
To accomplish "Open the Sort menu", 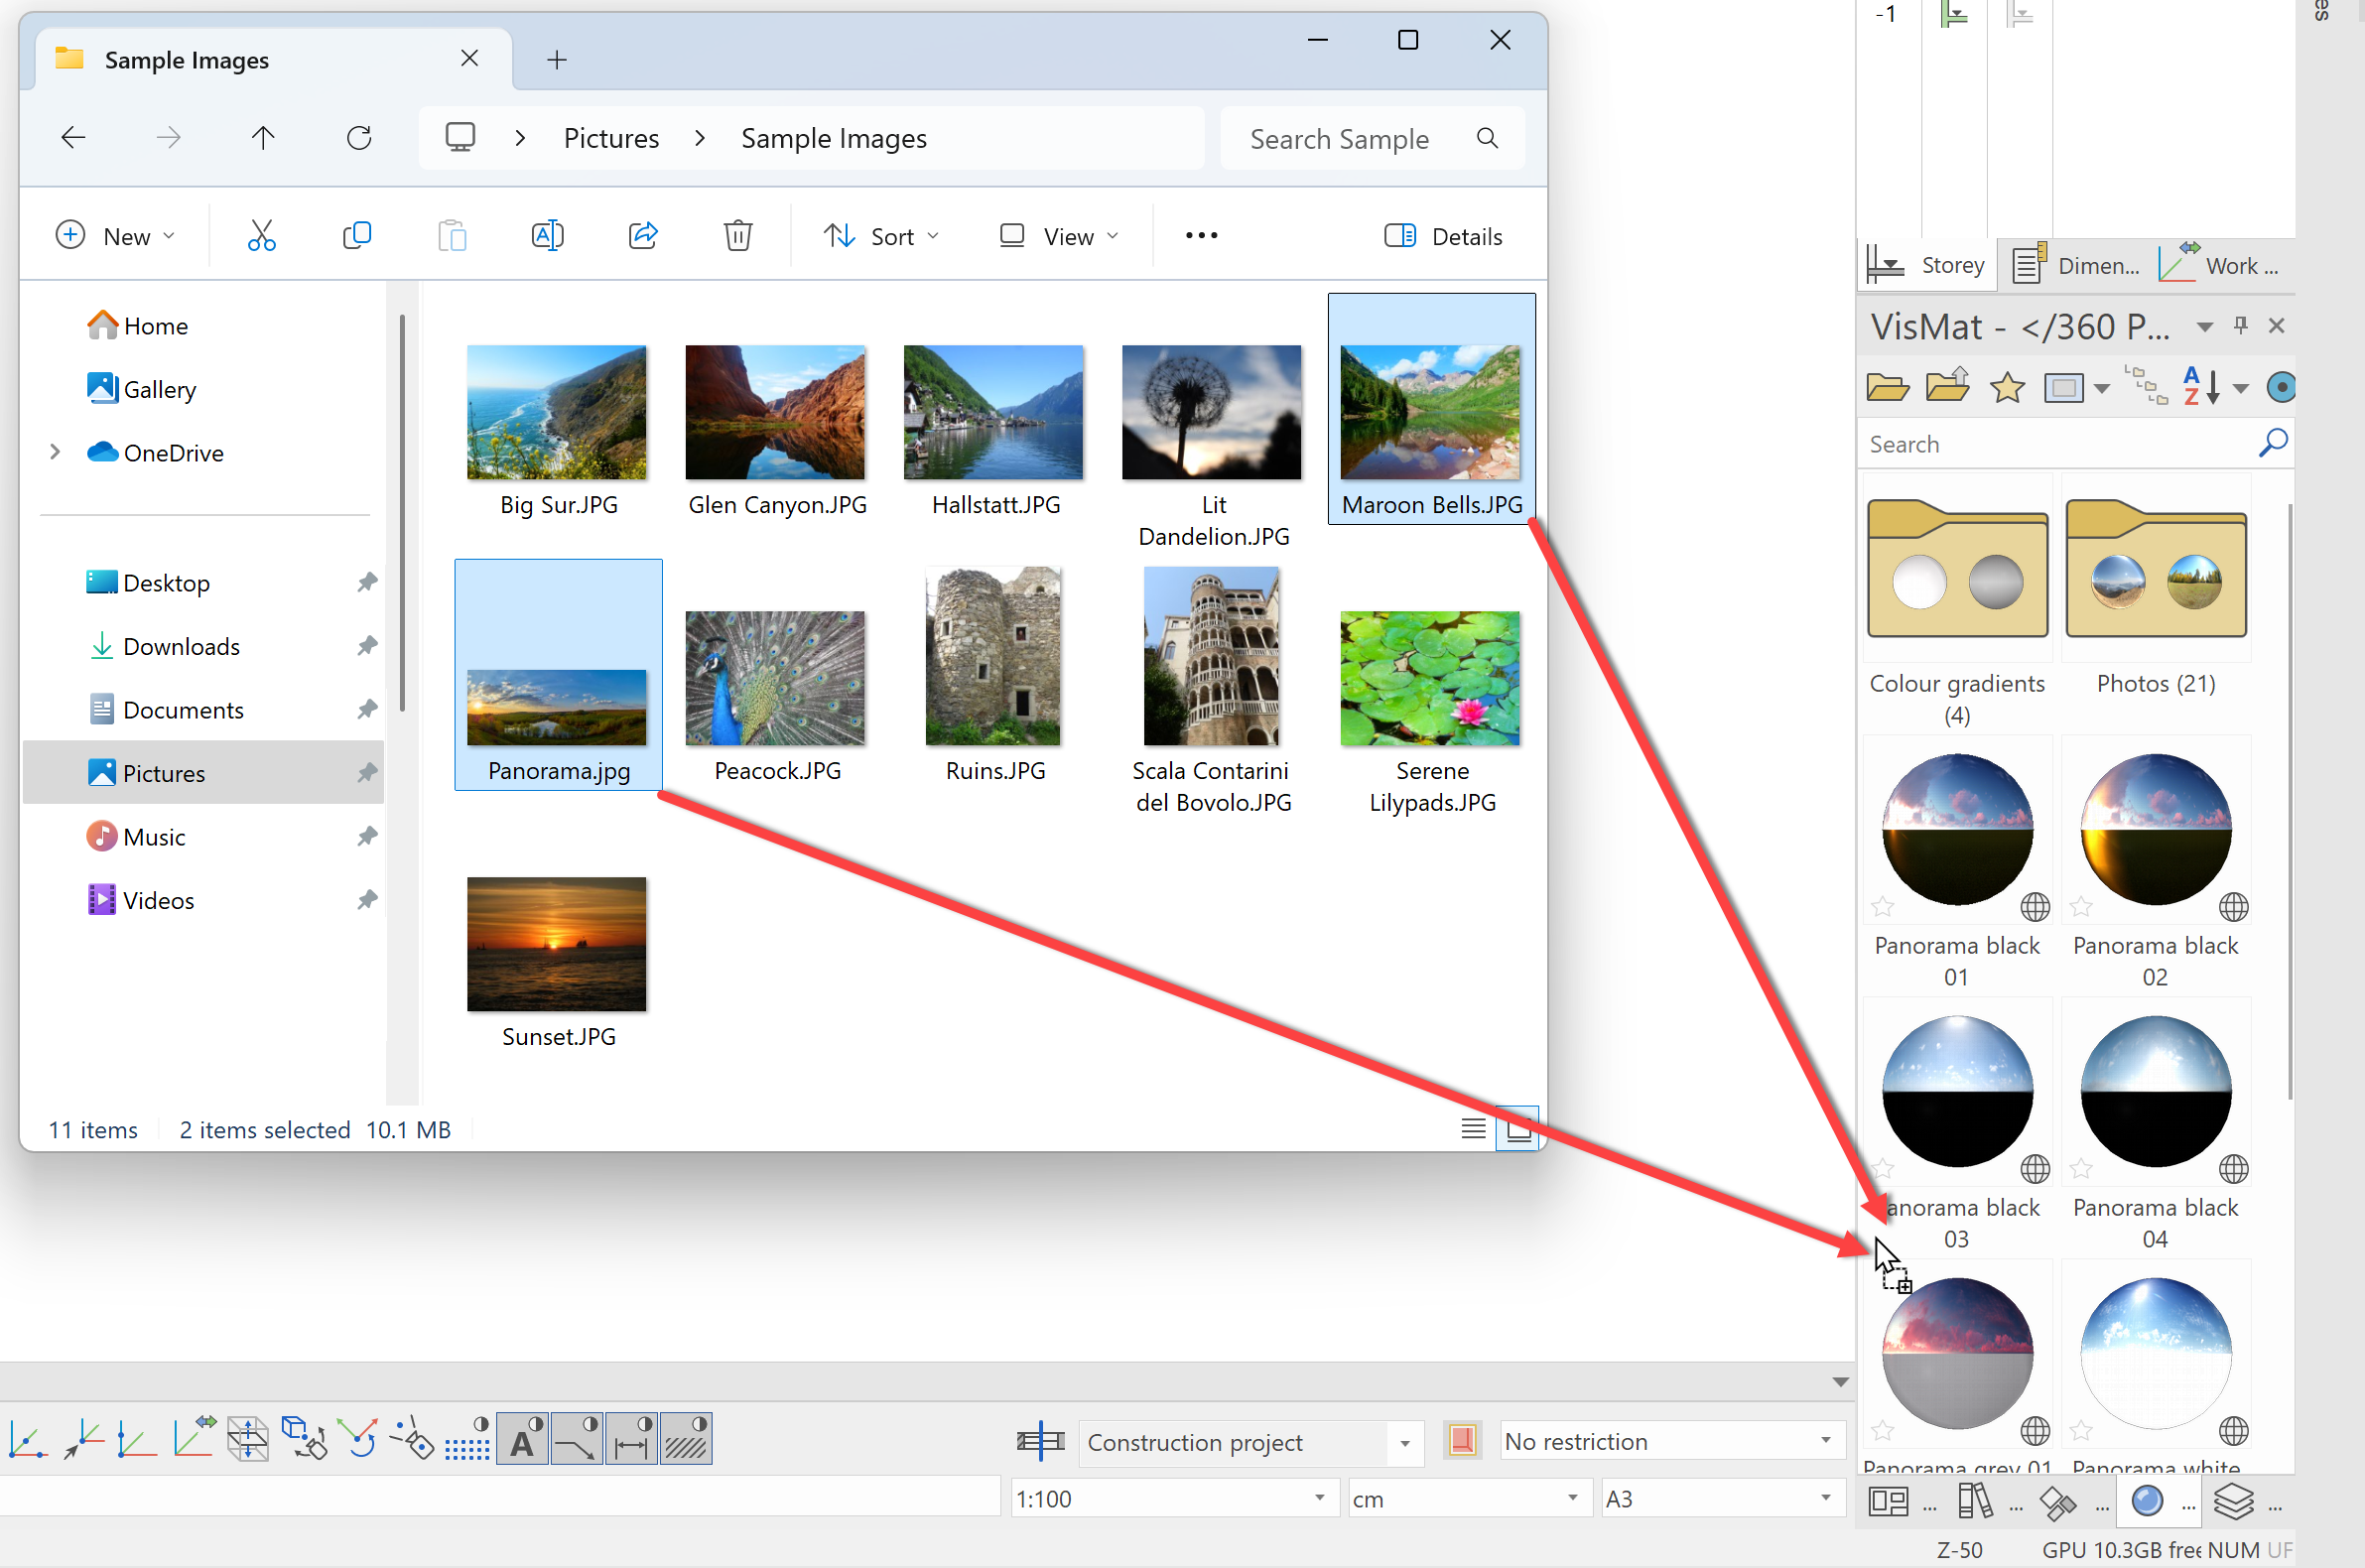I will coord(881,236).
